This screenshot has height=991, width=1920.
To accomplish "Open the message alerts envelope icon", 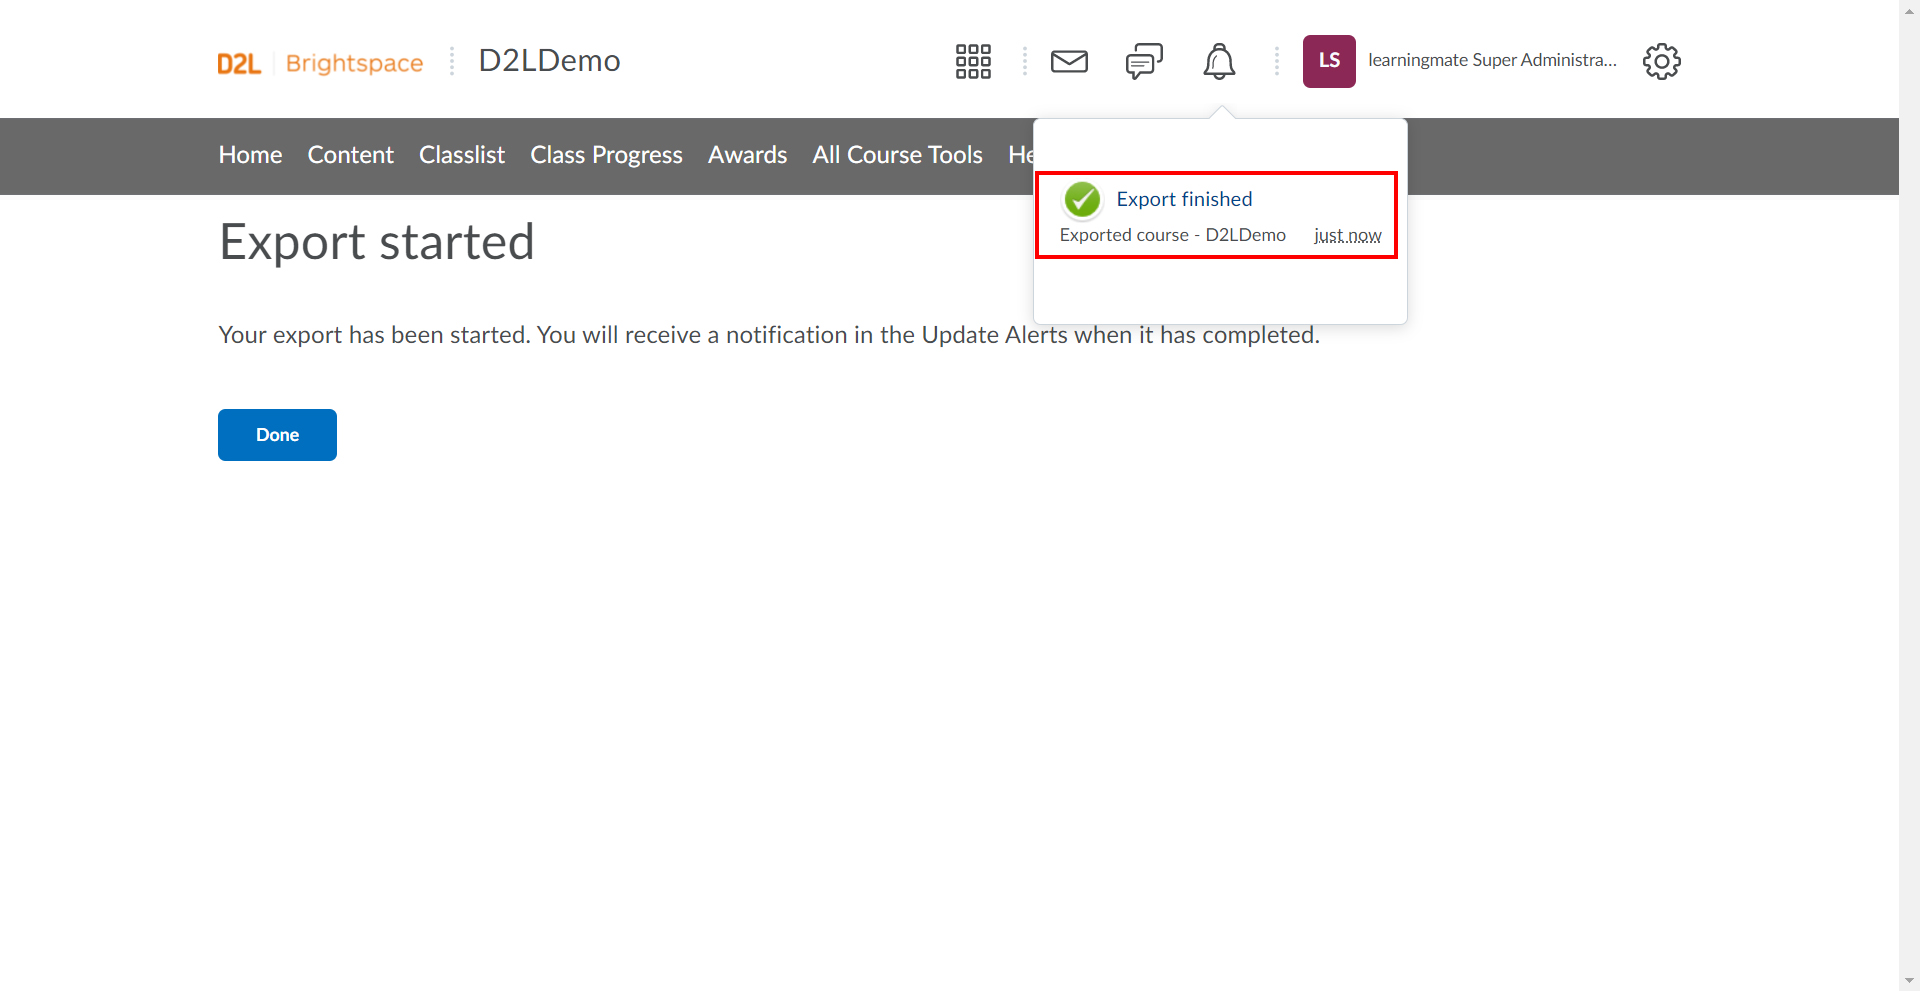I will tap(1069, 61).
